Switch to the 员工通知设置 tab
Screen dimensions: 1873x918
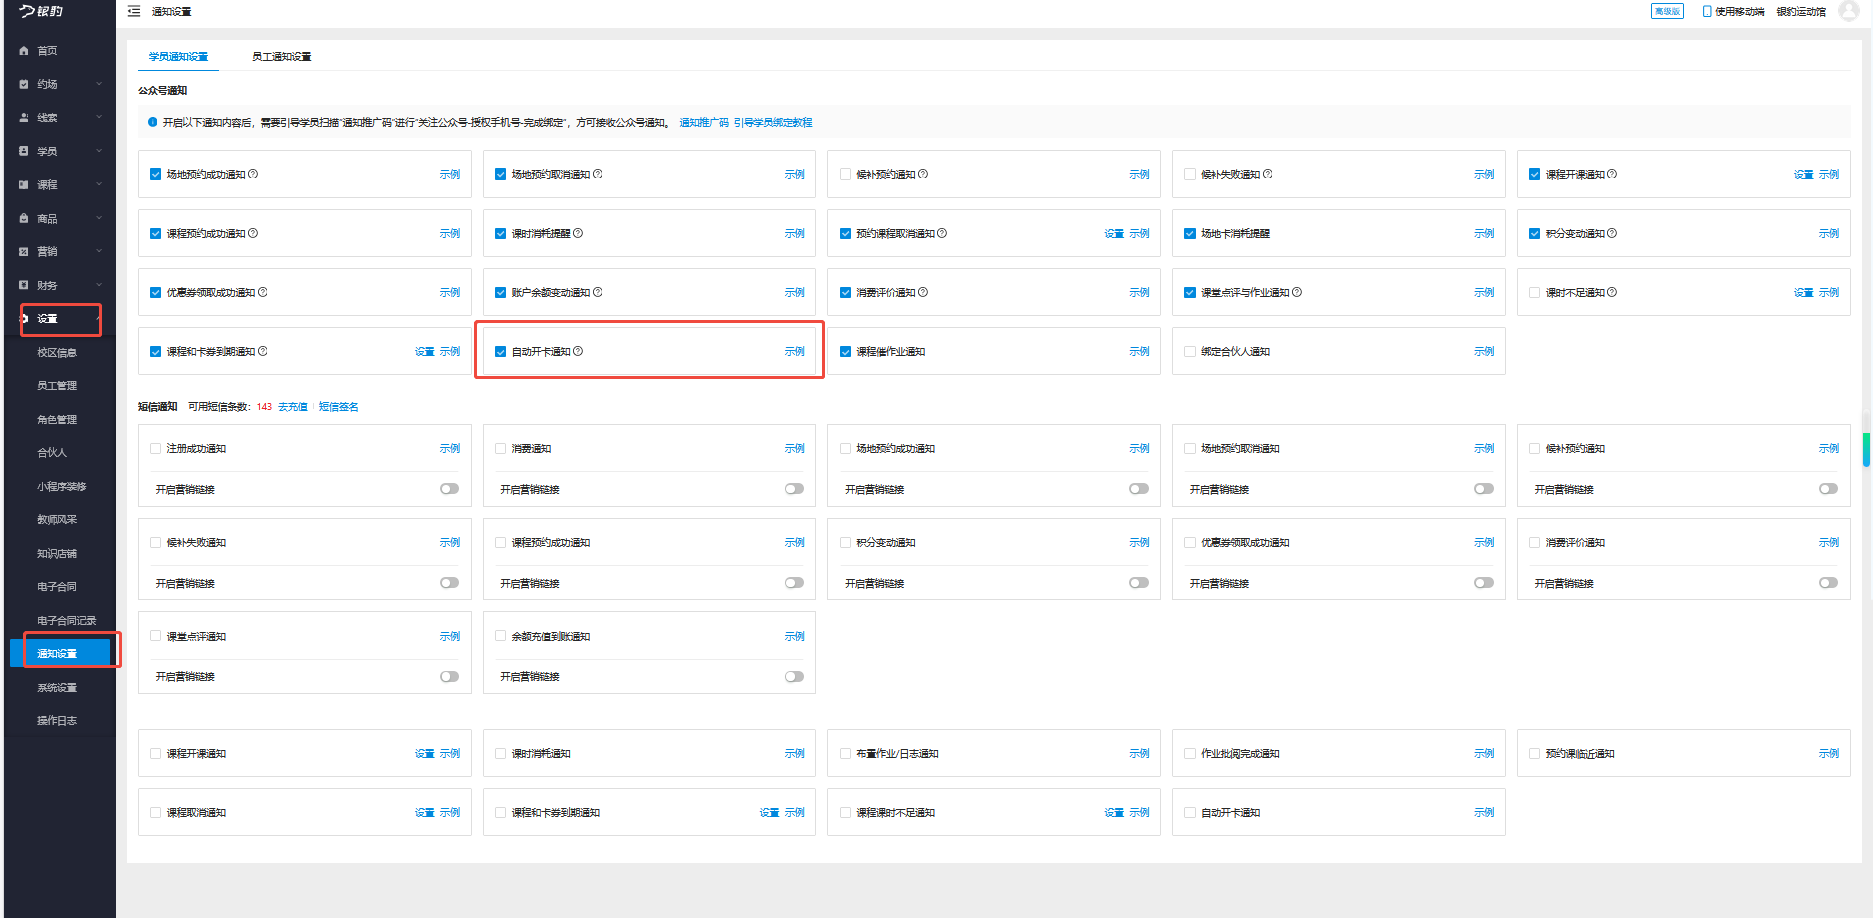tap(281, 57)
